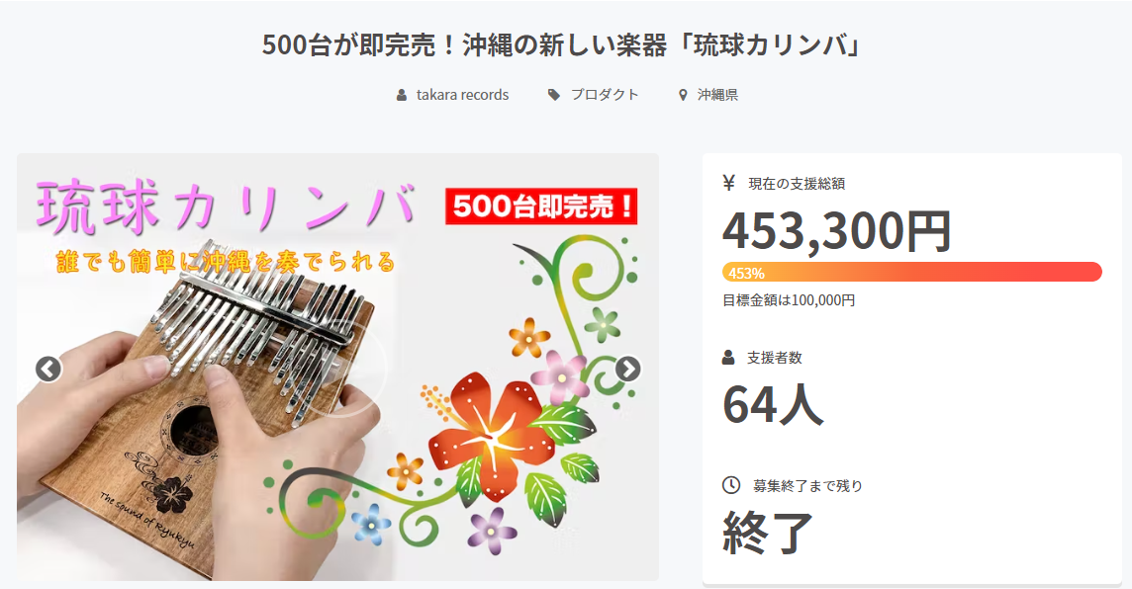Open the takara records profile link
1132x589 pixels.
point(463,95)
